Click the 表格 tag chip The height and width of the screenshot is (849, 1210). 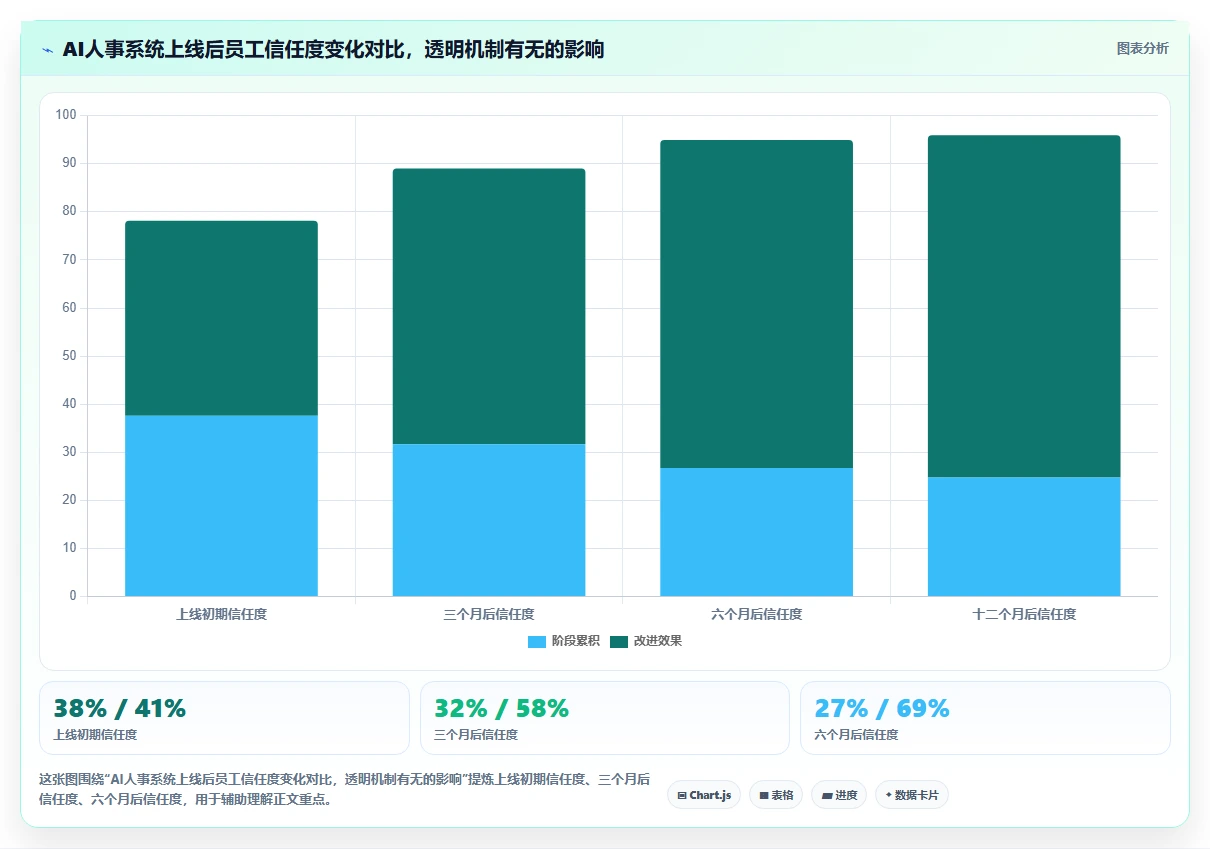(776, 795)
